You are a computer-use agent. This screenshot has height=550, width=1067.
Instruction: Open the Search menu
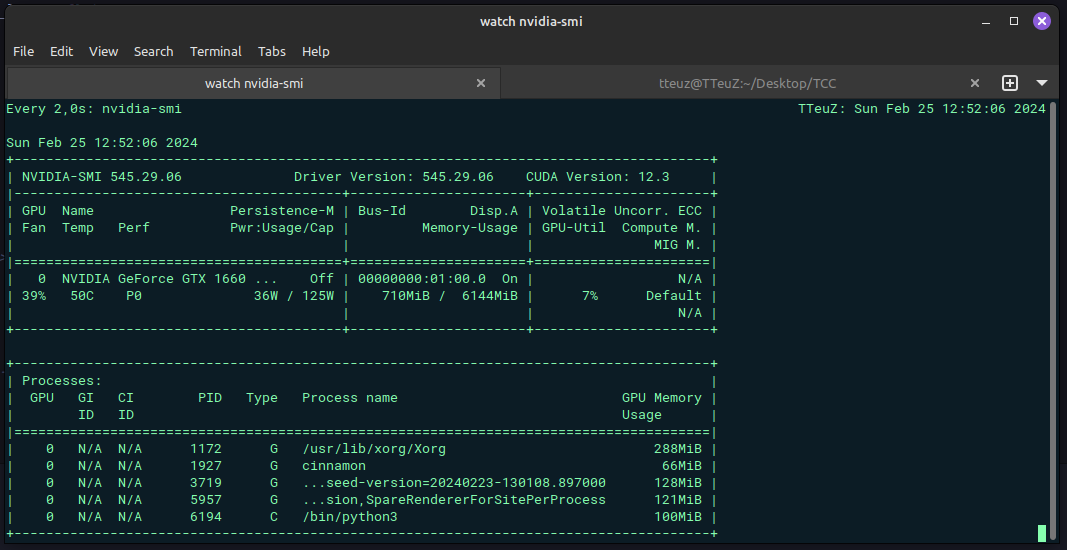click(x=153, y=51)
